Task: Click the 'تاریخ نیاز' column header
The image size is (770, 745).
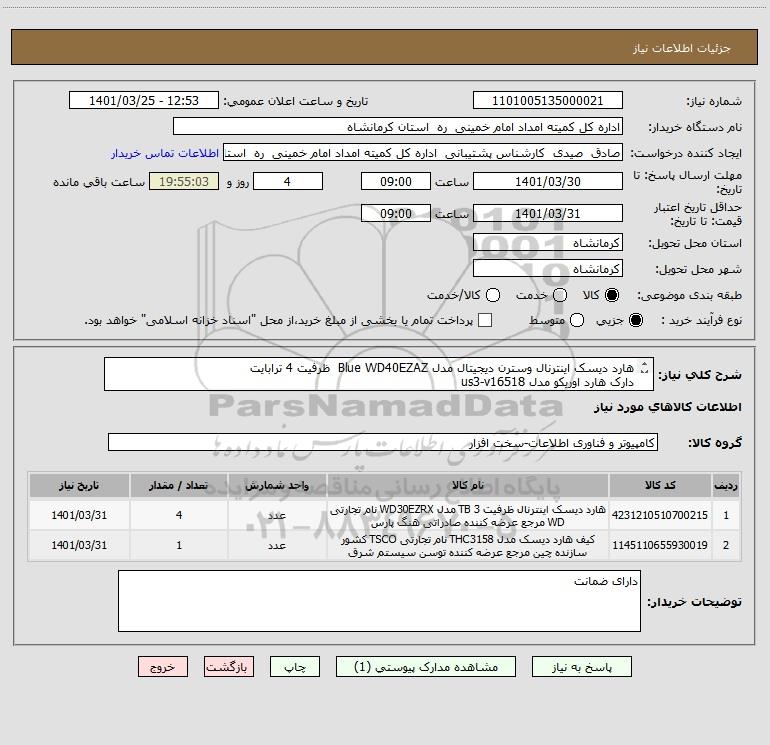Action: pyautogui.click(x=79, y=485)
